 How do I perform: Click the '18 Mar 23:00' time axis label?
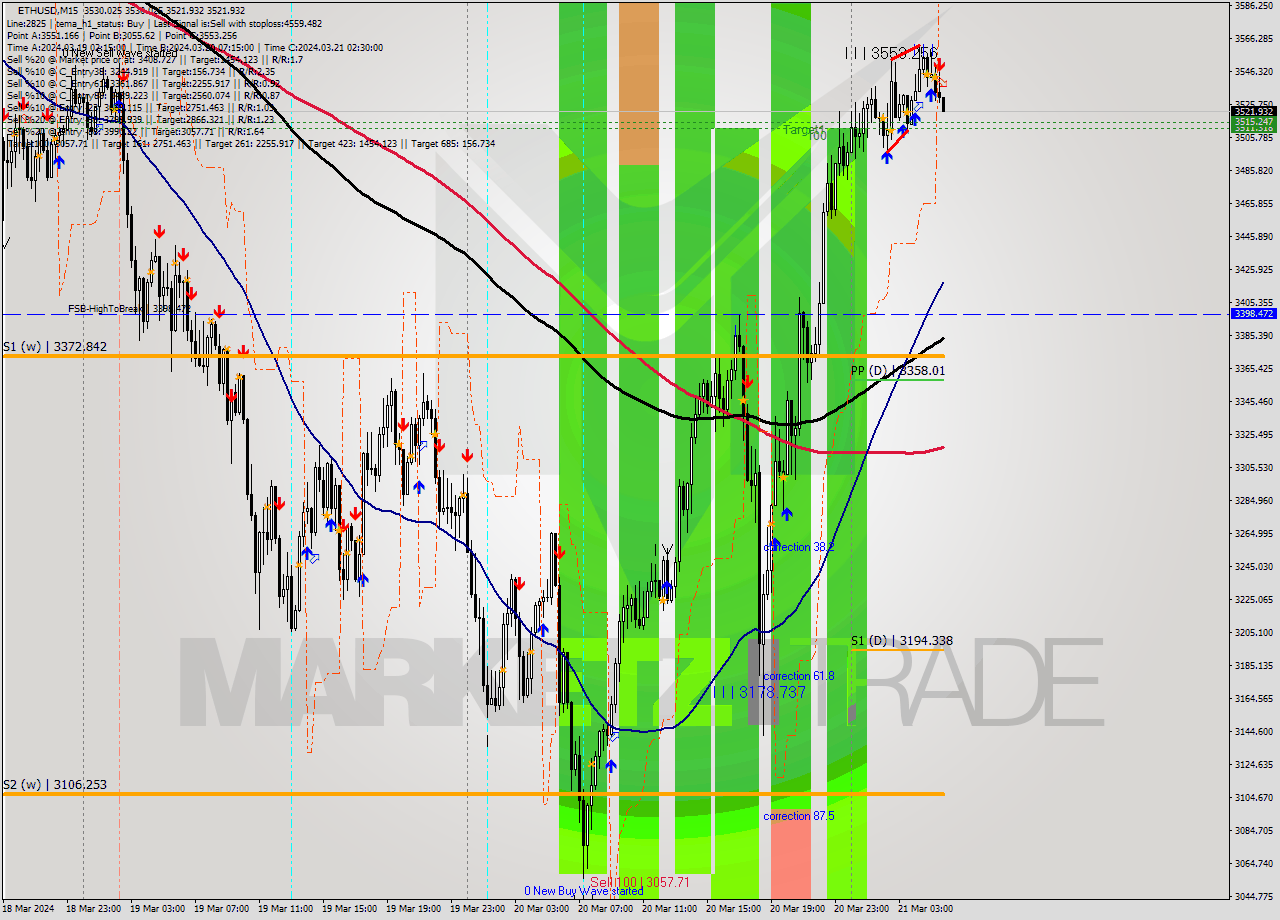point(95,909)
